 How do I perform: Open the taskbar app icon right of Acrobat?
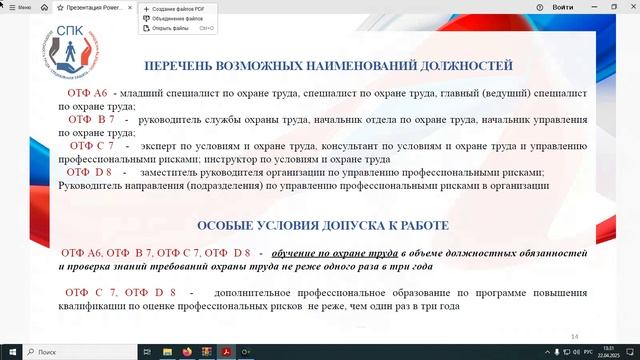click(x=246, y=352)
